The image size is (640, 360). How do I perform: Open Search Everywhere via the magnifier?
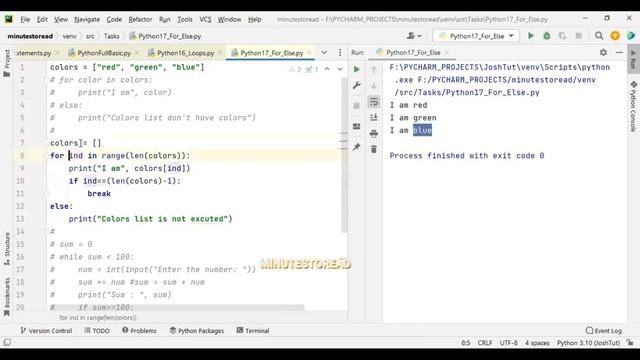click(x=599, y=36)
